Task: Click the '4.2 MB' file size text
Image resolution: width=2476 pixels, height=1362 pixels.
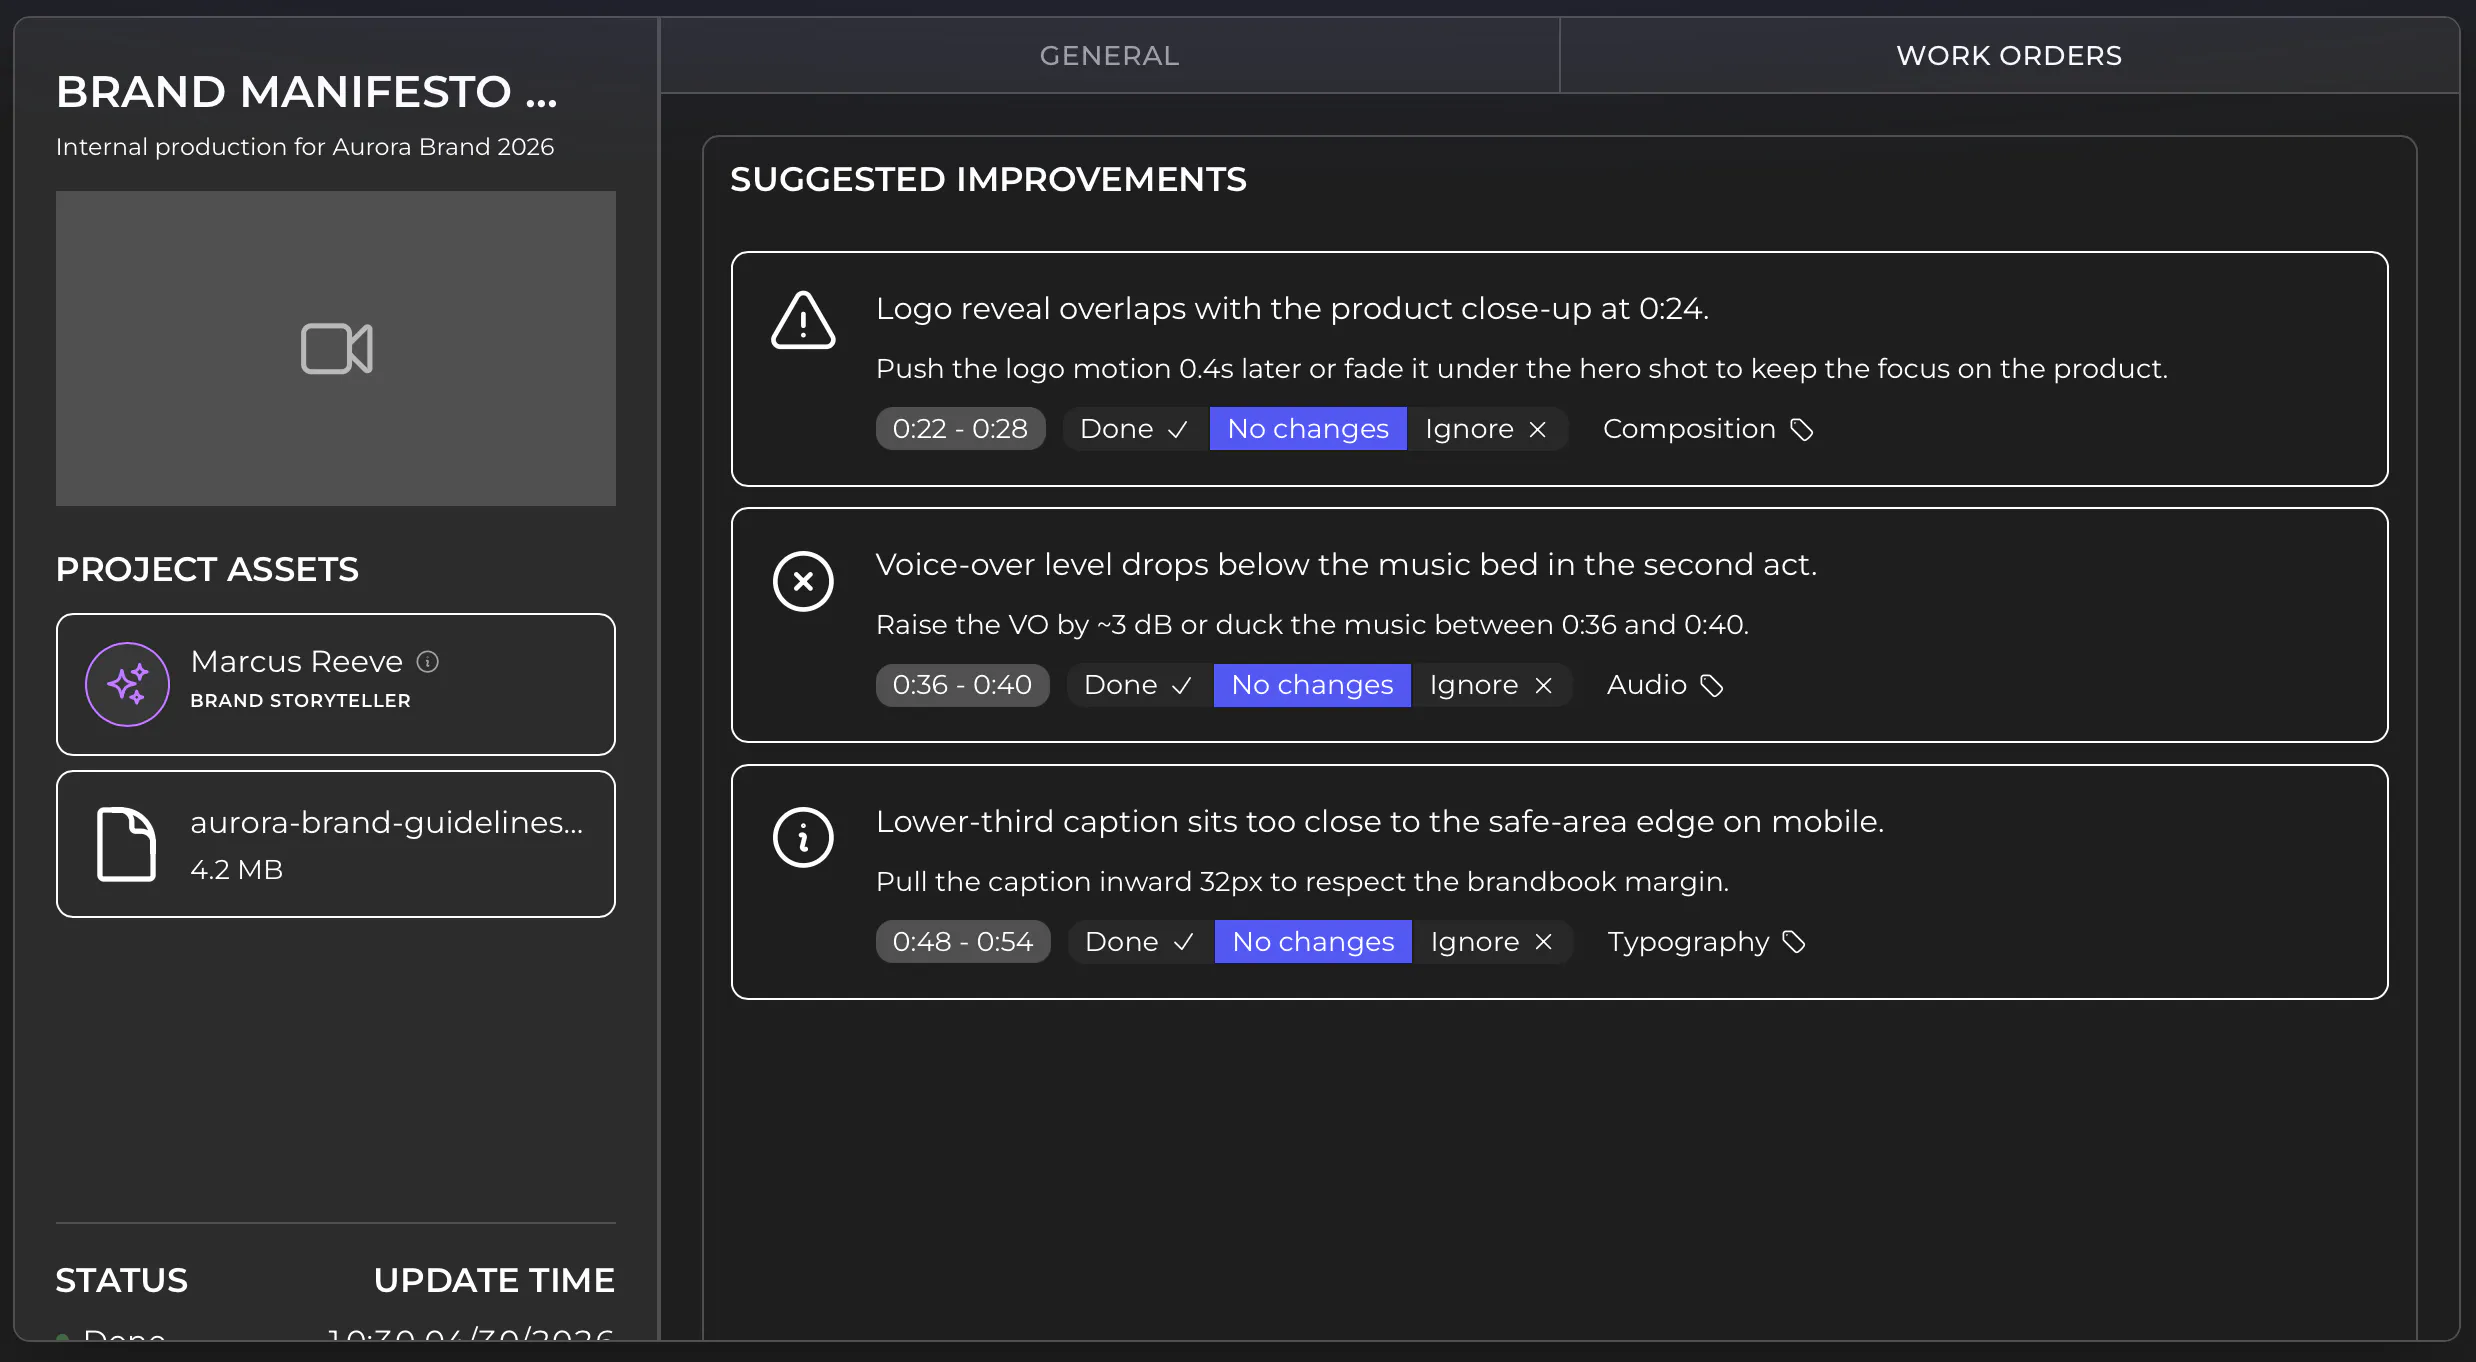Action: tap(237, 870)
